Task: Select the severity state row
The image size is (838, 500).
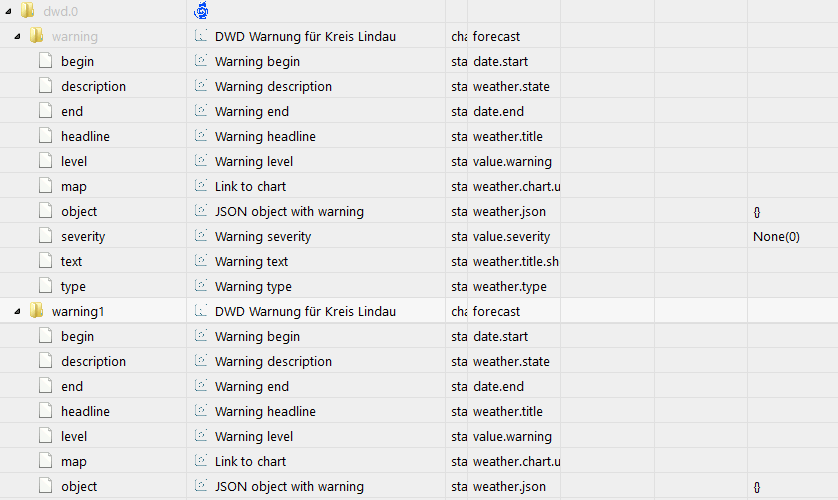Action: [83, 237]
